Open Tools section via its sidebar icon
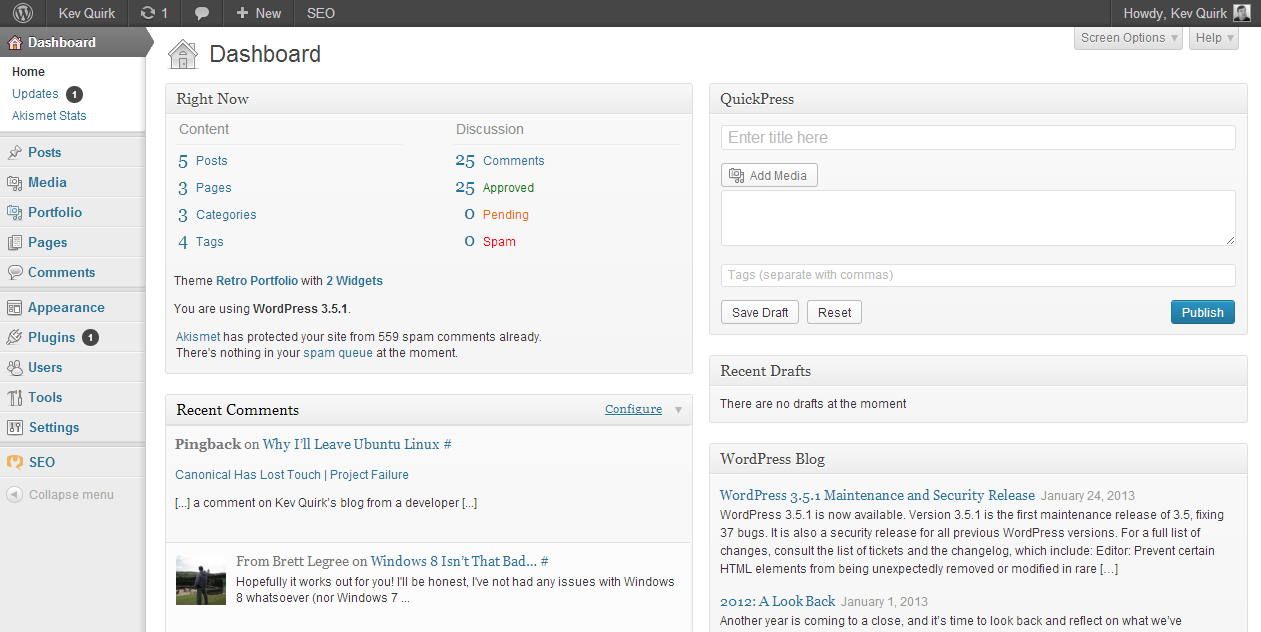 click(15, 398)
